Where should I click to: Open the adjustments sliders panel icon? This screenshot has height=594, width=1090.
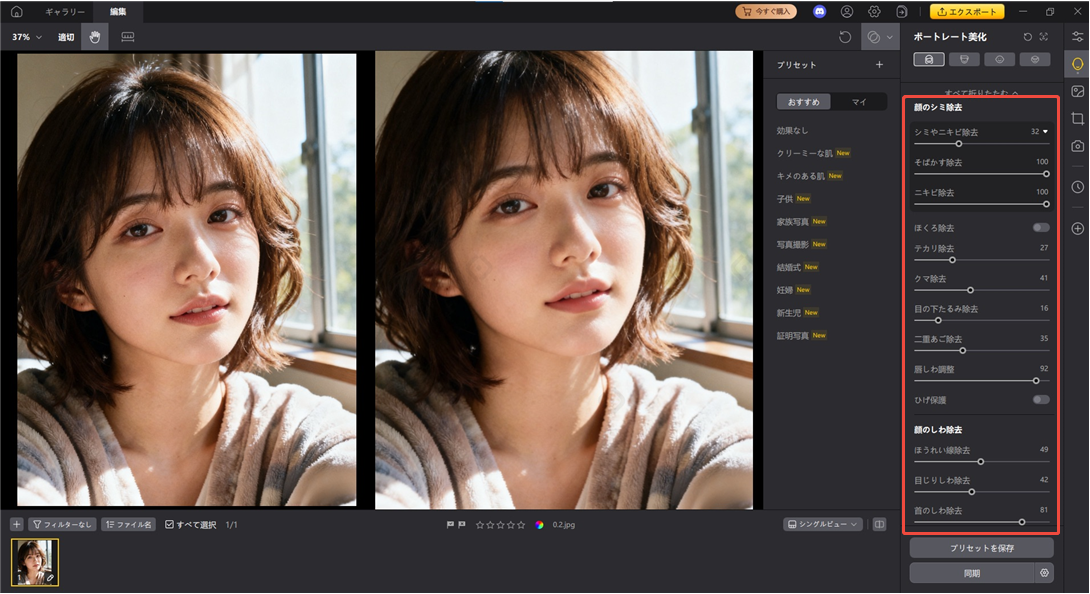pyautogui.click(x=1077, y=37)
